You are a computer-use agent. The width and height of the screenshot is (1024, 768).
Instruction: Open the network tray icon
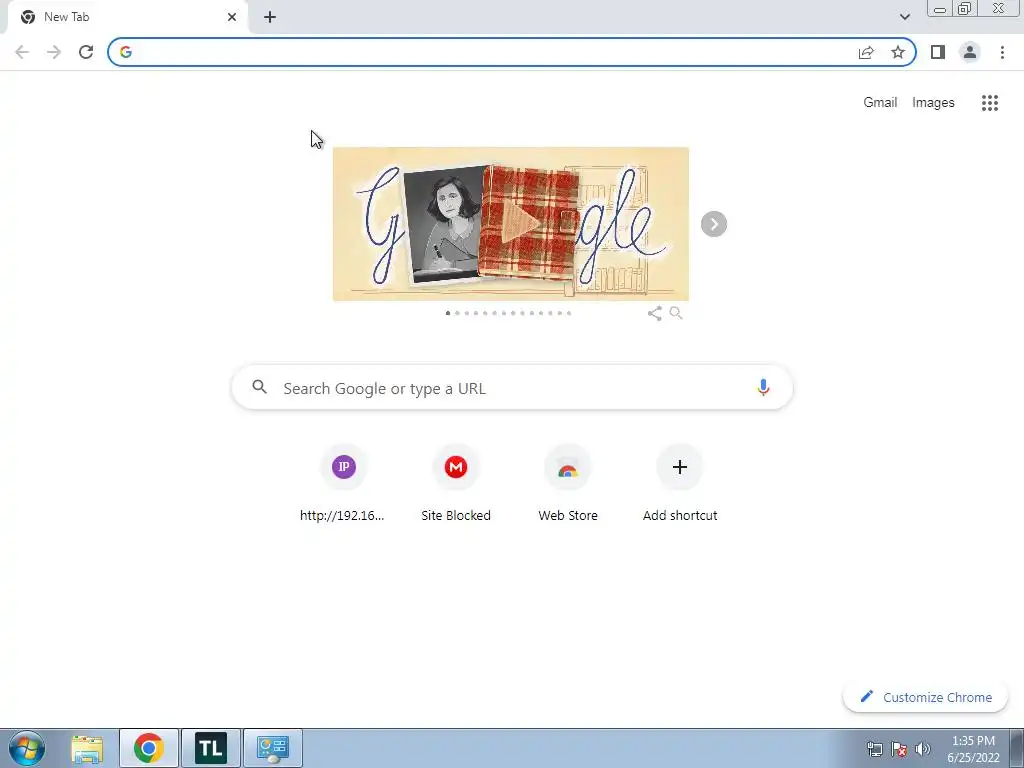(x=874, y=749)
